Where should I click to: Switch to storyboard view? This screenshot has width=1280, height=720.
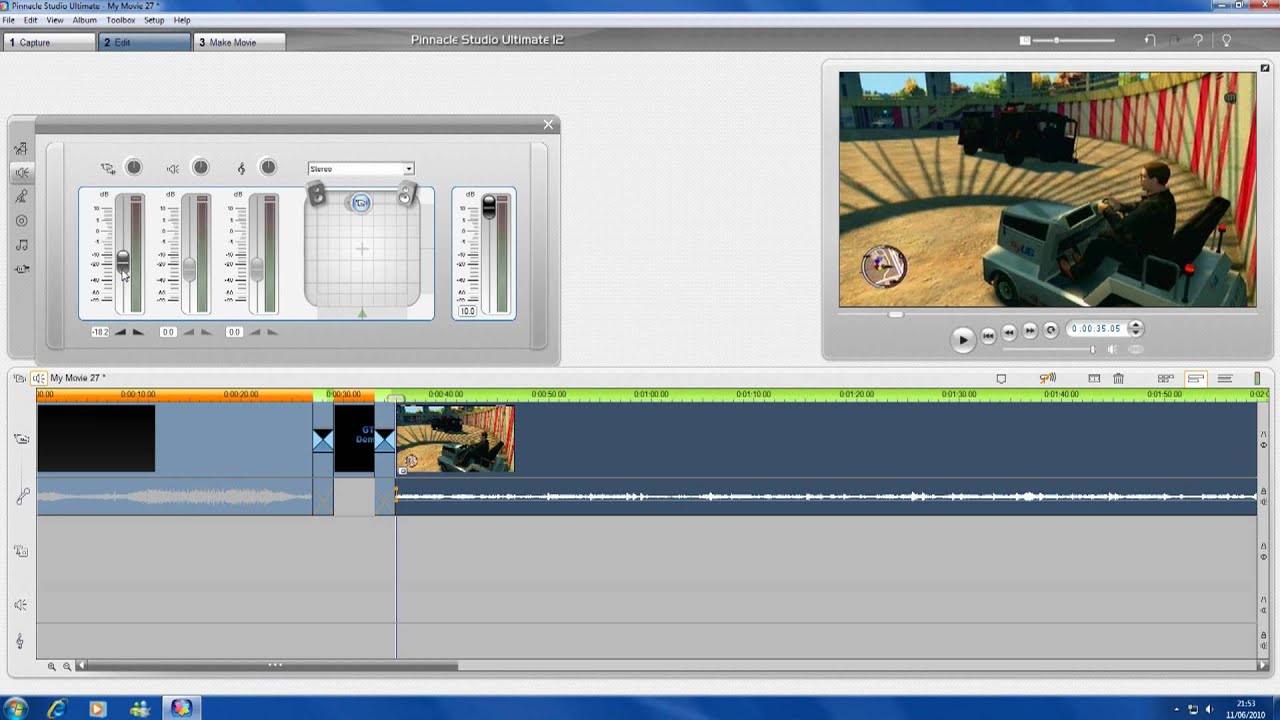coord(1165,378)
